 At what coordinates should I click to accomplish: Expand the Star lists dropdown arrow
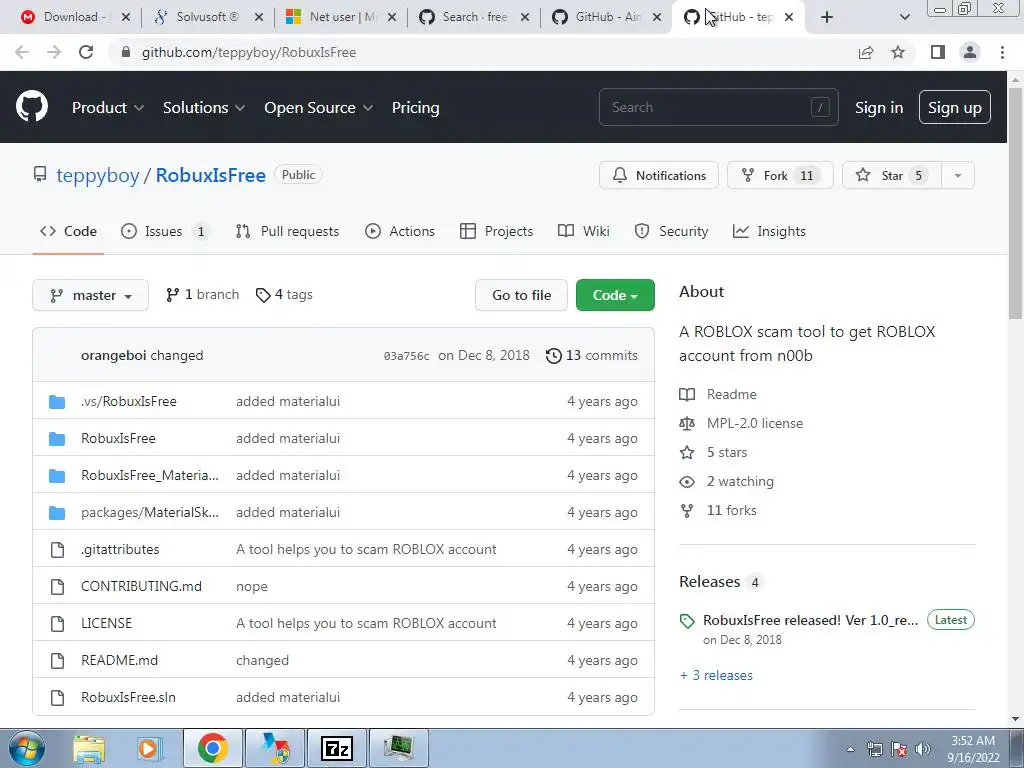[957, 176]
